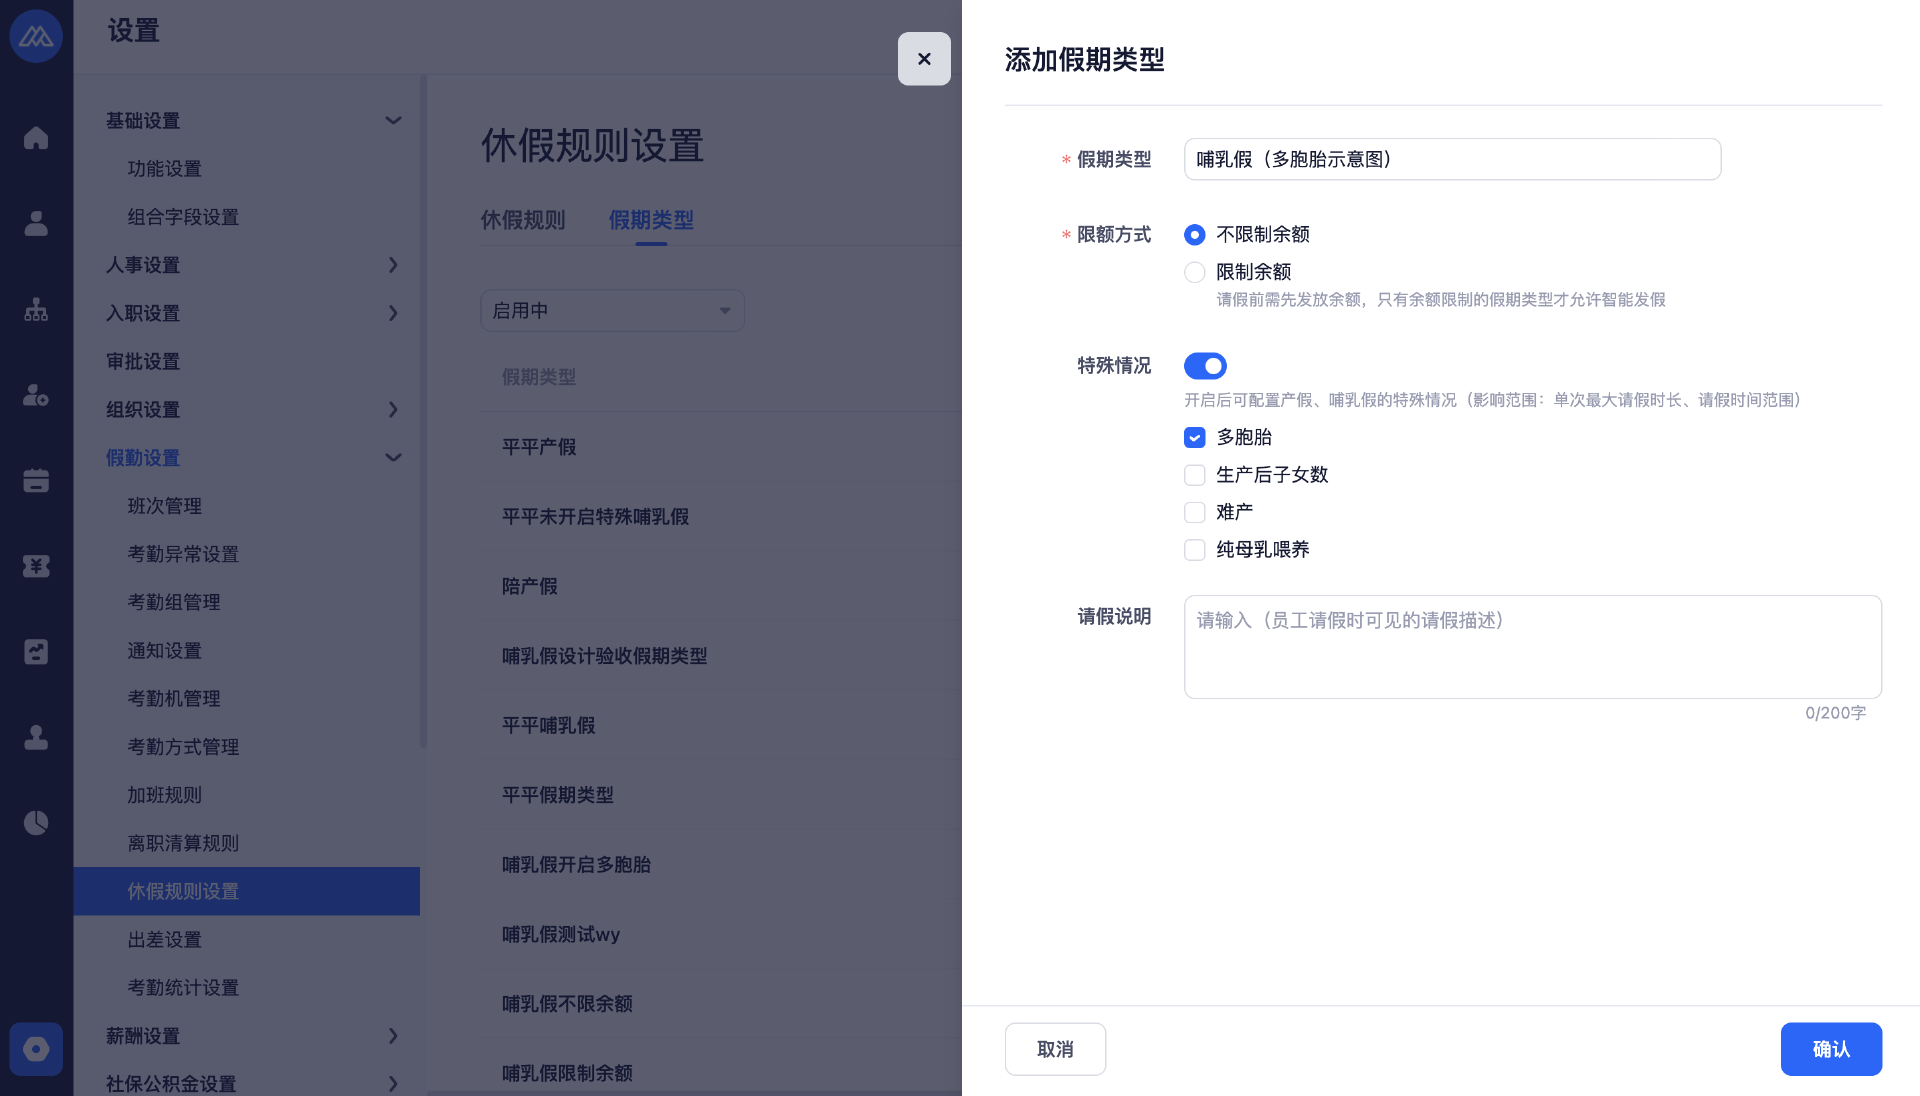Click the home icon in sidebar
The width and height of the screenshot is (1920, 1096).
pos(36,138)
